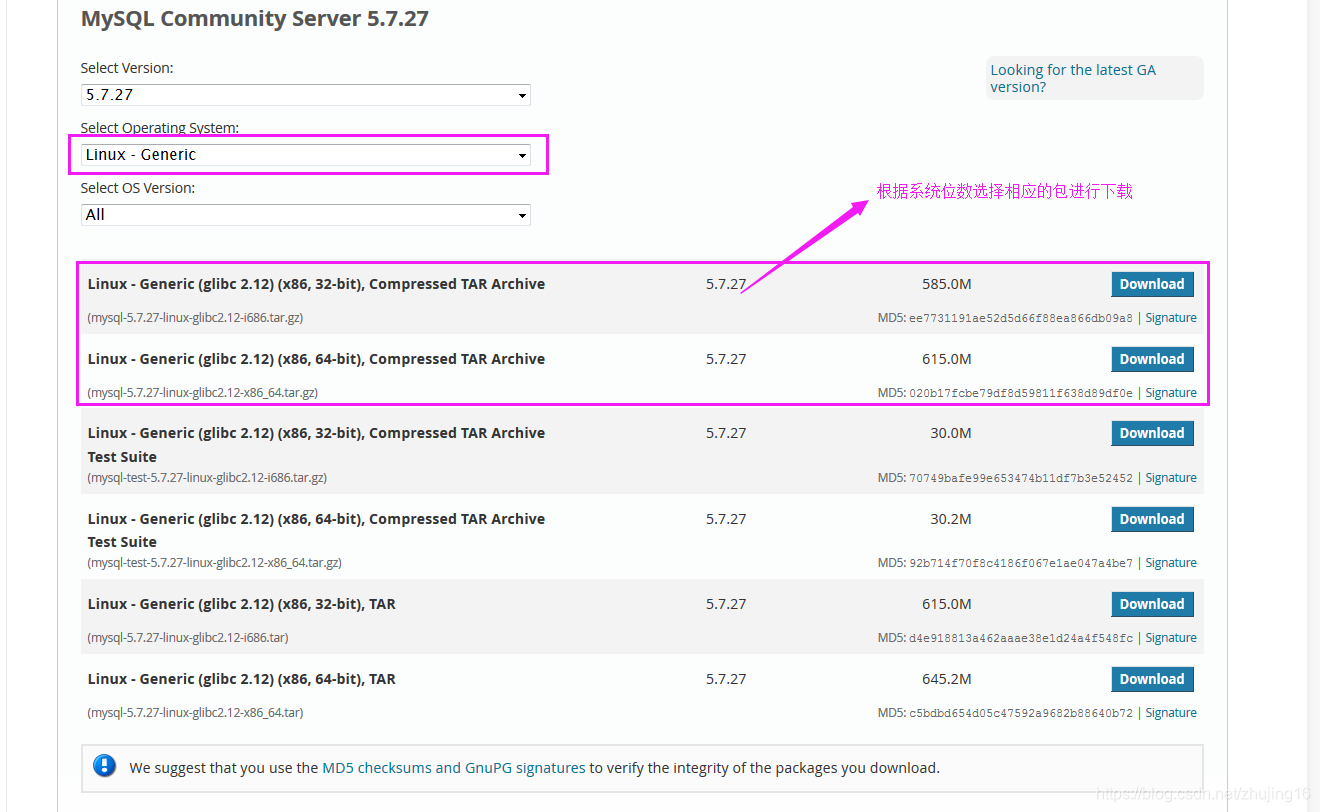This screenshot has height=812, width=1320.
Task: Click MD5 value 020b17fcbe79df8d59811f638d89df0e
Action: pyautogui.click(x=1021, y=393)
